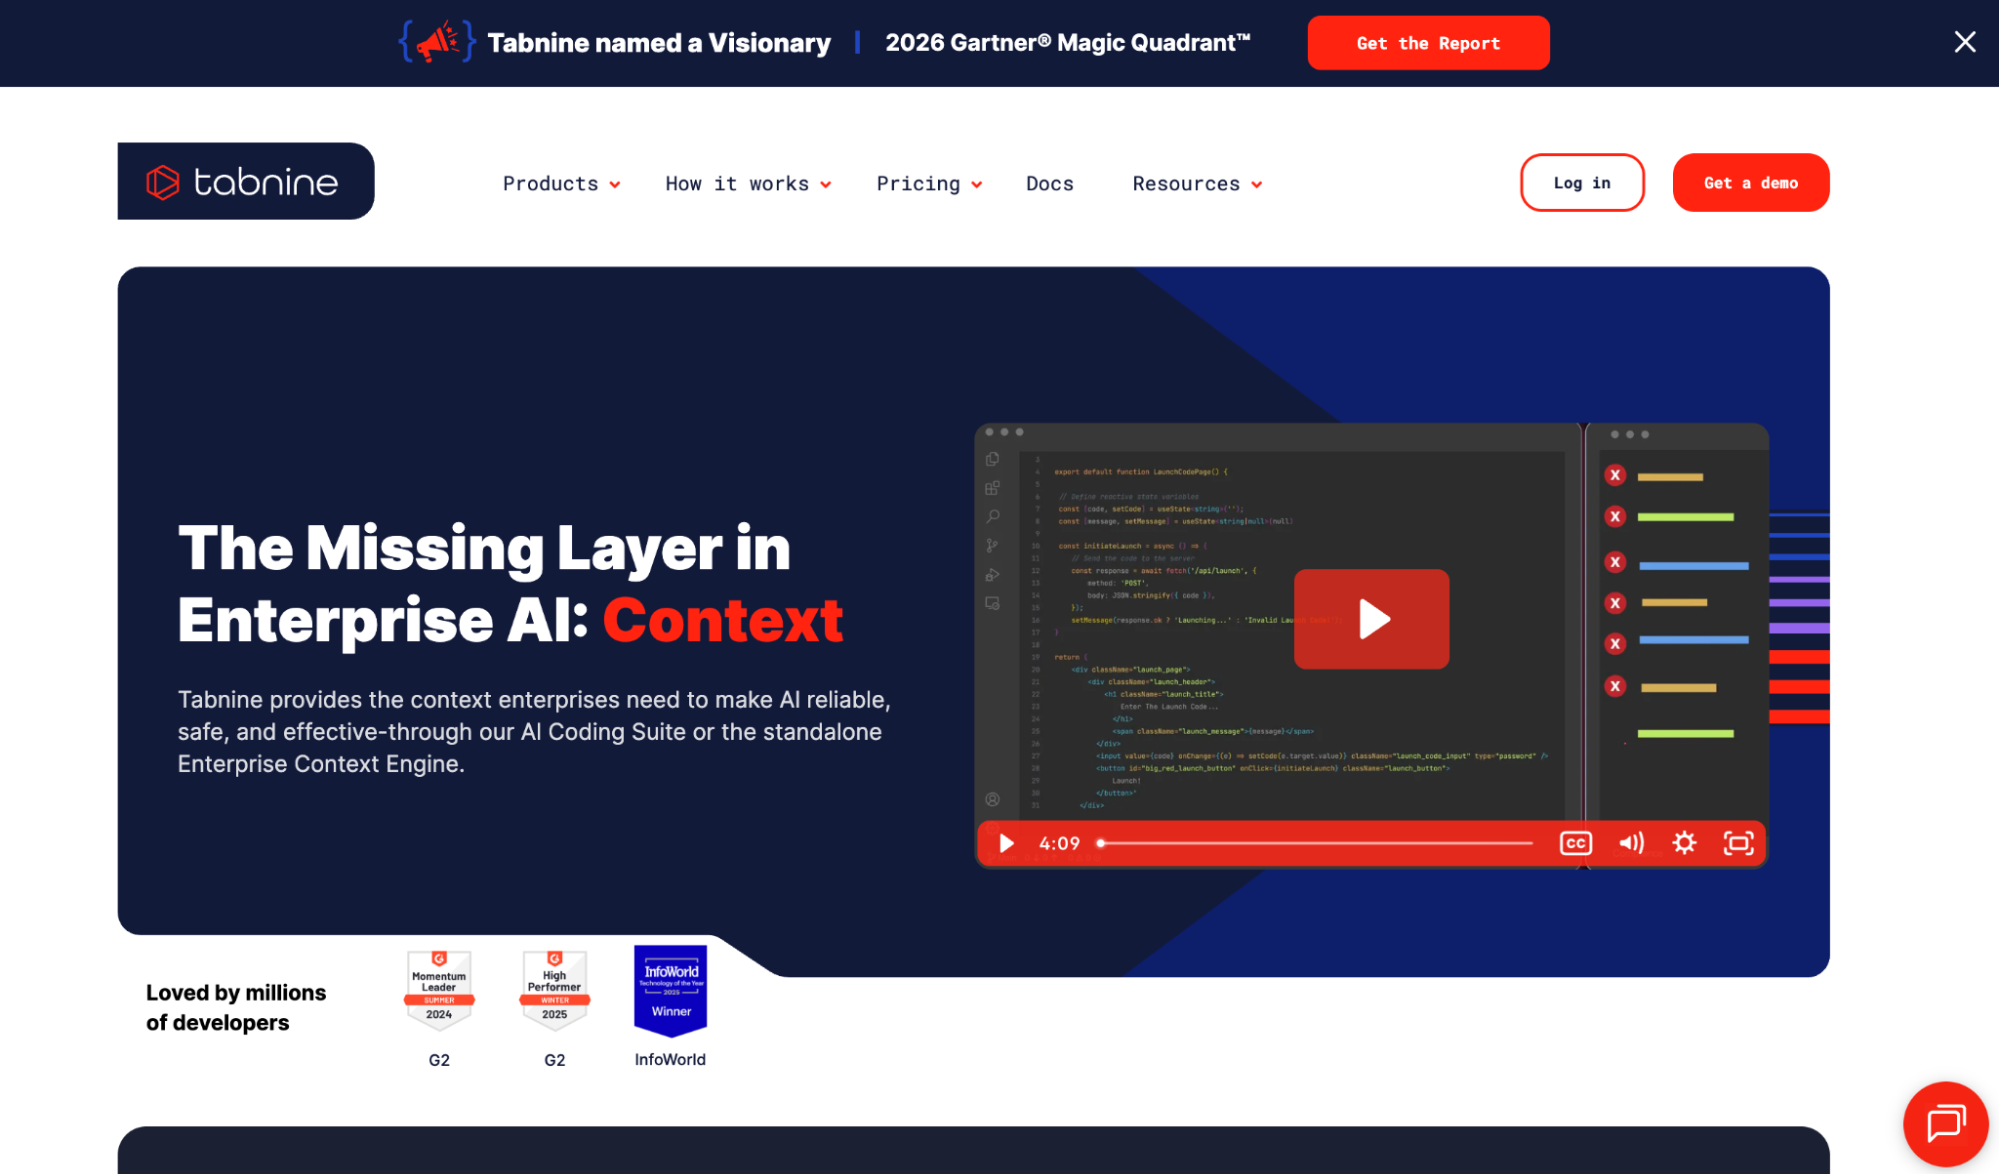Expand the Resources dropdown chevron
This screenshot has height=1175, width=1999.
click(1257, 185)
